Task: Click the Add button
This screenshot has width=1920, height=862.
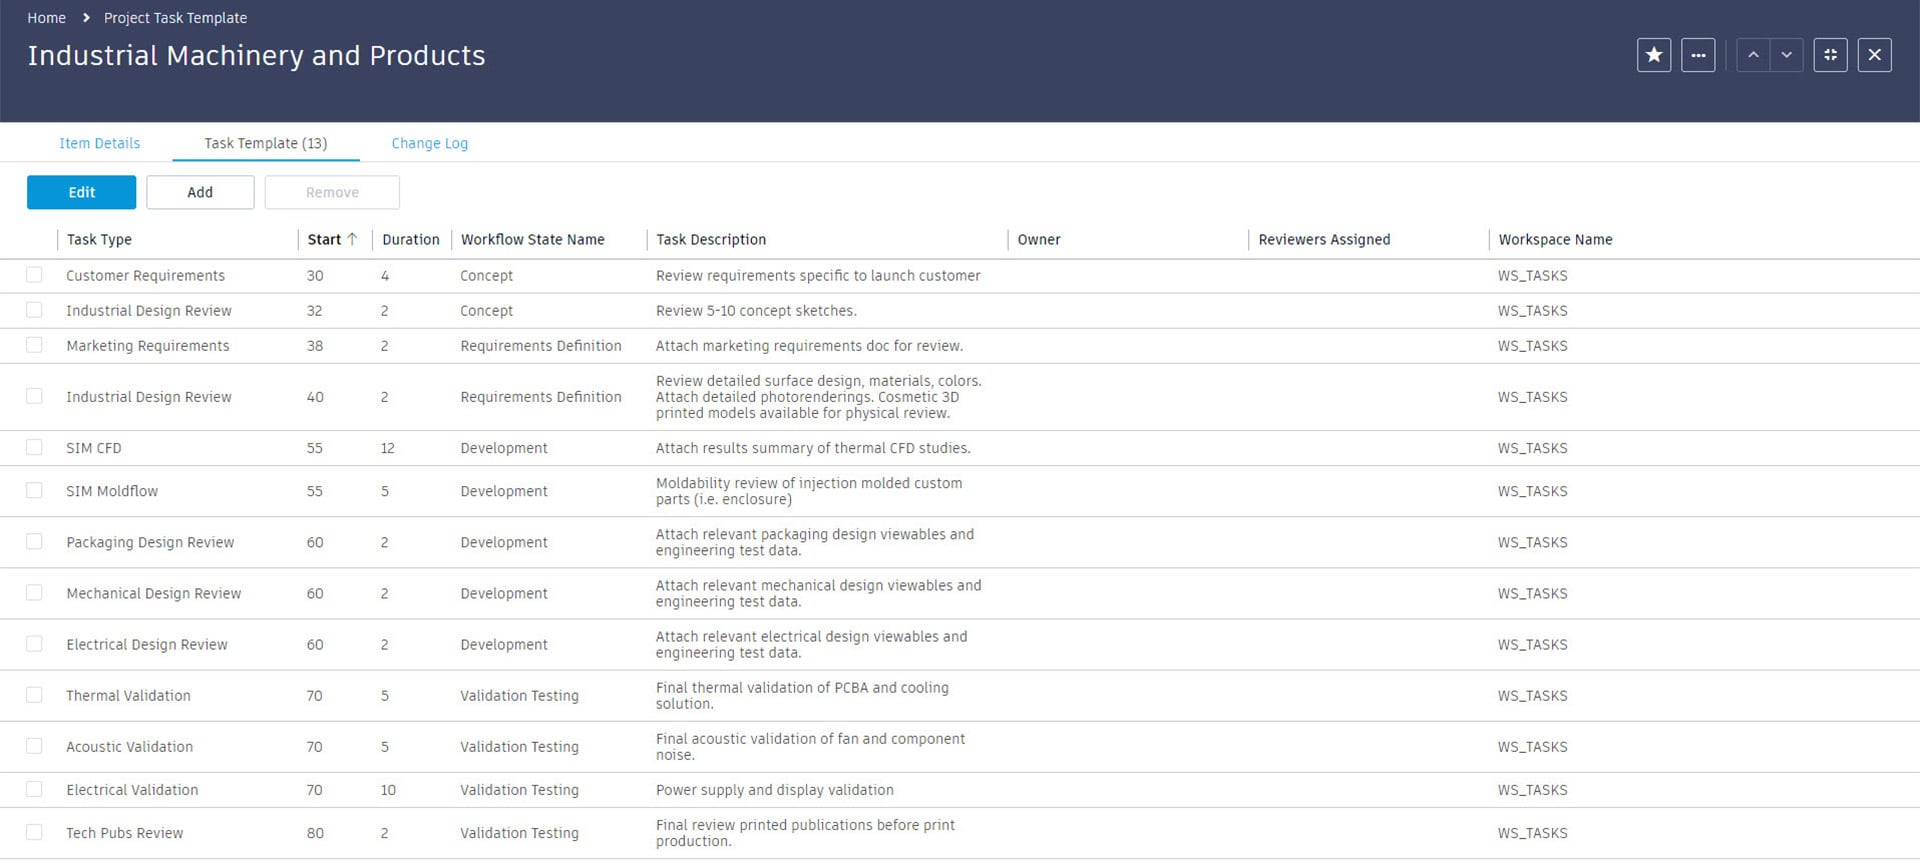Action: coord(200,192)
